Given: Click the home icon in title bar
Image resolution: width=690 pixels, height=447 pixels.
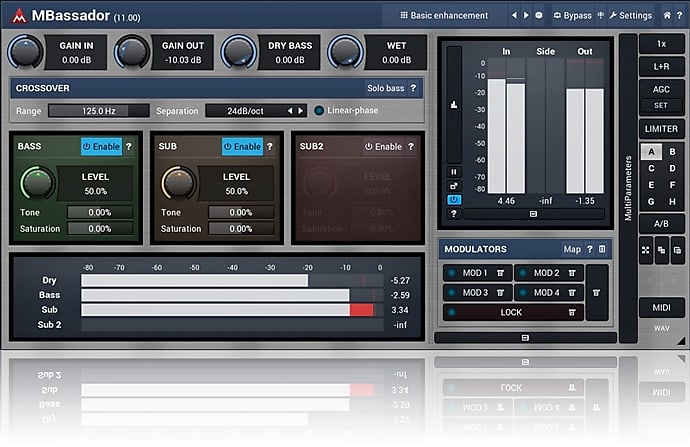Looking at the screenshot, I should tap(664, 16).
